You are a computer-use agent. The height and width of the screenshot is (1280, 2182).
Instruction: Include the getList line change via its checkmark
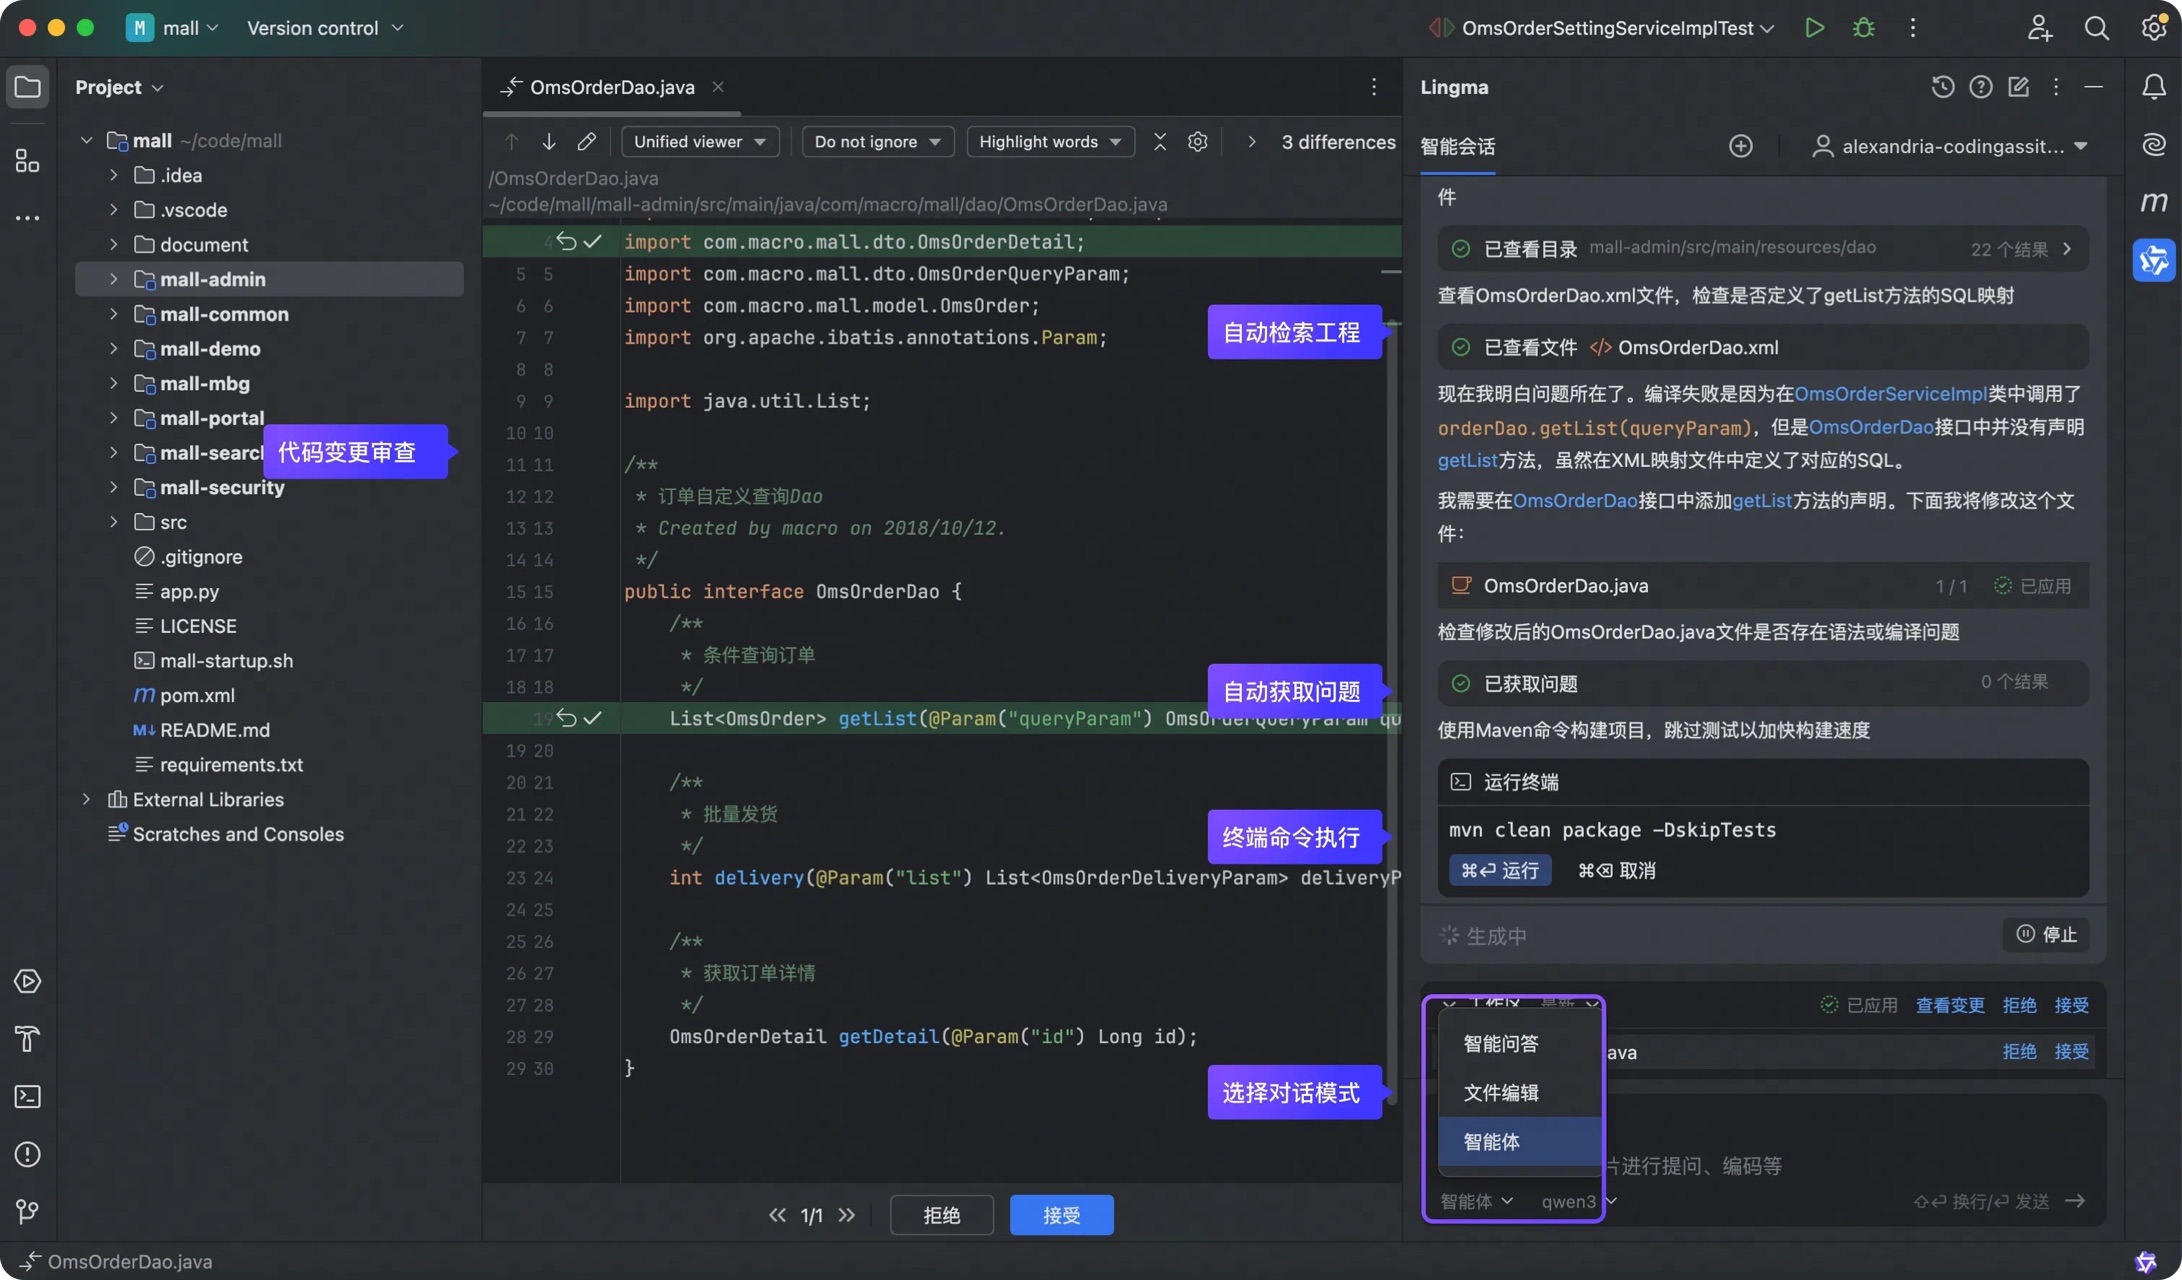[593, 718]
